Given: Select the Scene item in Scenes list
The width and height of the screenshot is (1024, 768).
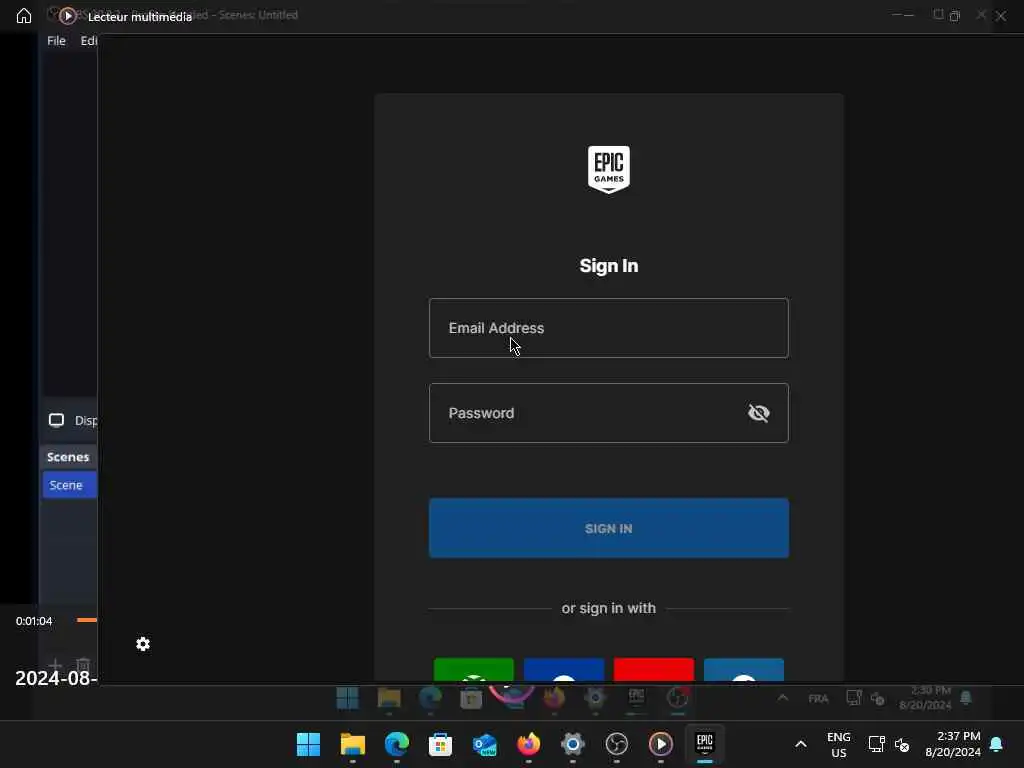Looking at the screenshot, I should tap(70, 485).
